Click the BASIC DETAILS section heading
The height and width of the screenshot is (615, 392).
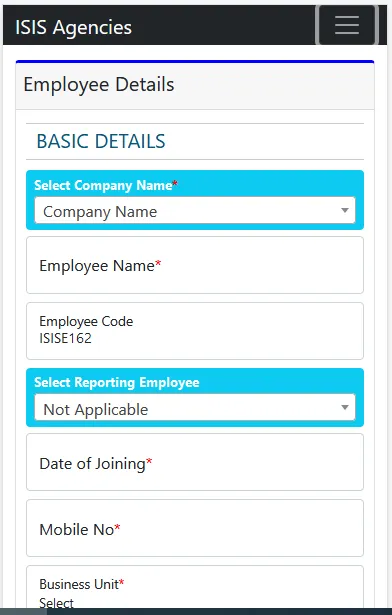pos(101,141)
